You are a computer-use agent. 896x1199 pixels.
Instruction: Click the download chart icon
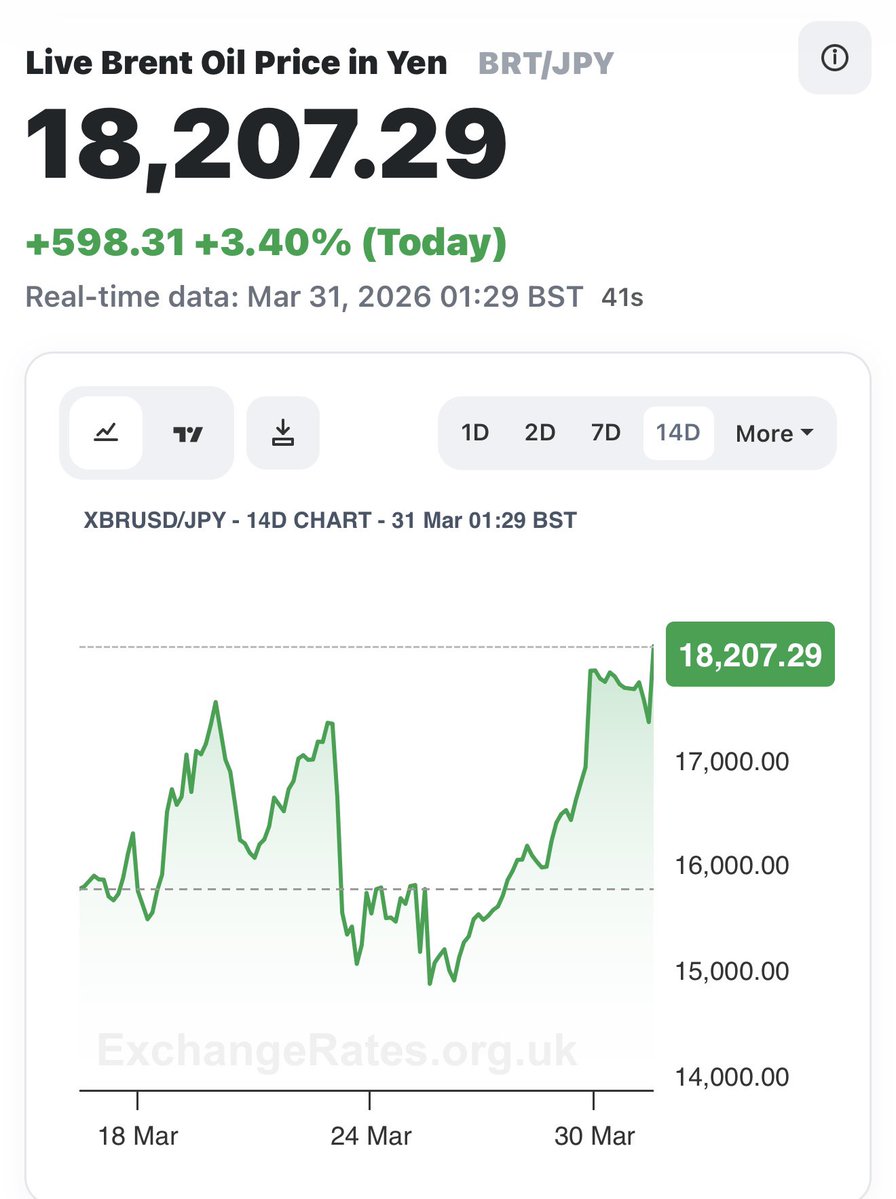[x=283, y=433]
